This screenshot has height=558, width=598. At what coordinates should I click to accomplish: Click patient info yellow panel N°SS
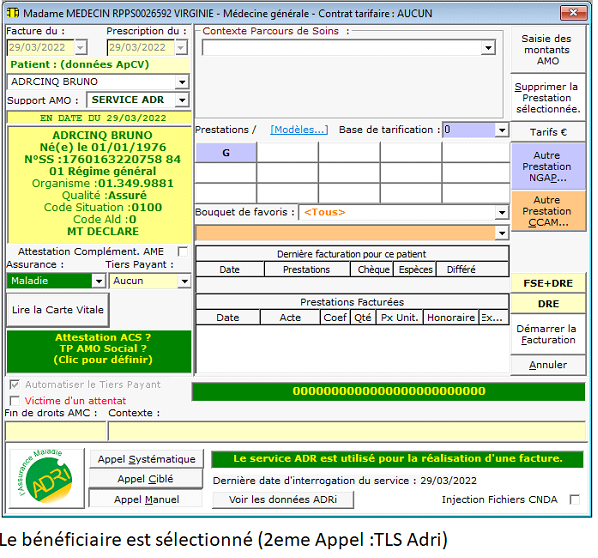103,159
